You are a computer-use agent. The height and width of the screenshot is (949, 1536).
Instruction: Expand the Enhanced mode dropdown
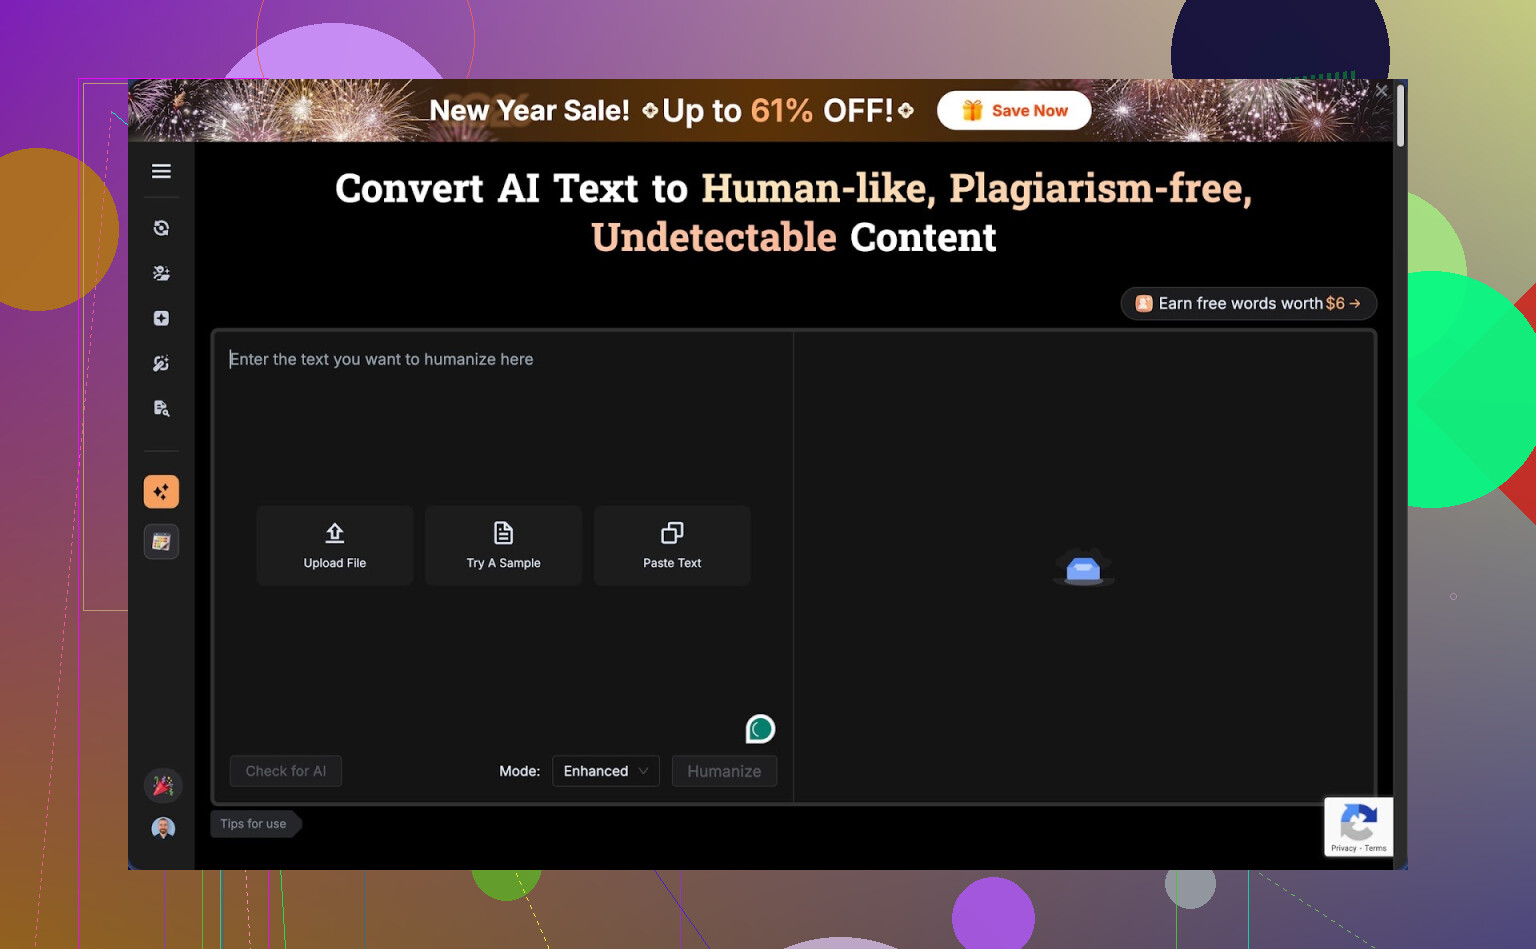(x=605, y=771)
